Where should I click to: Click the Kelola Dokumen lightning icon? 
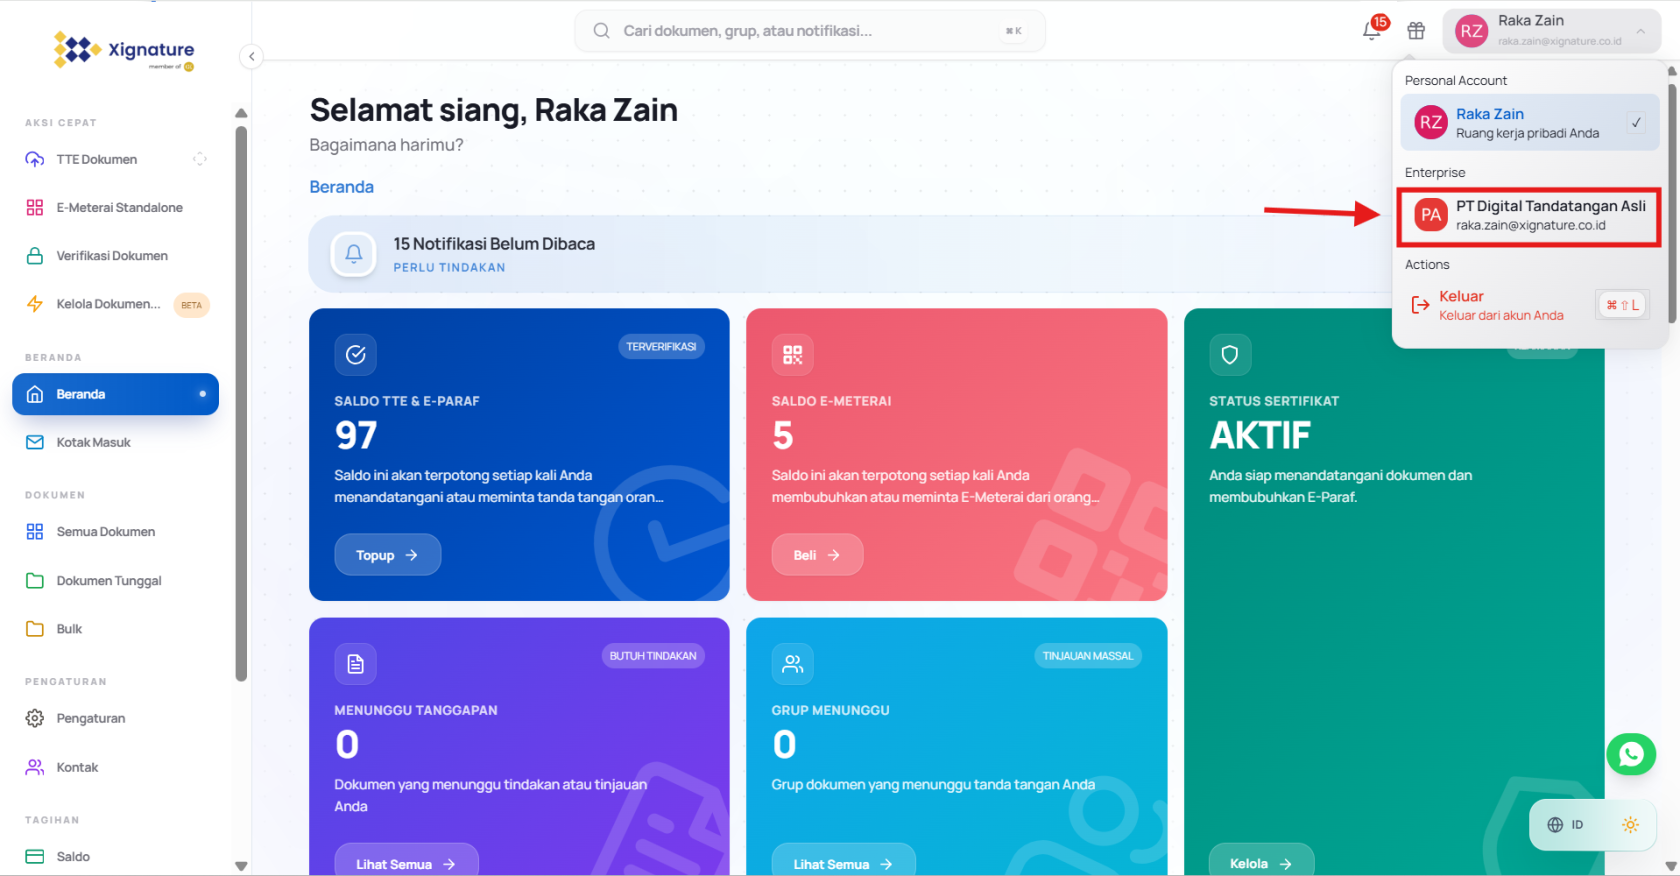pyautogui.click(x=35, y=304)
